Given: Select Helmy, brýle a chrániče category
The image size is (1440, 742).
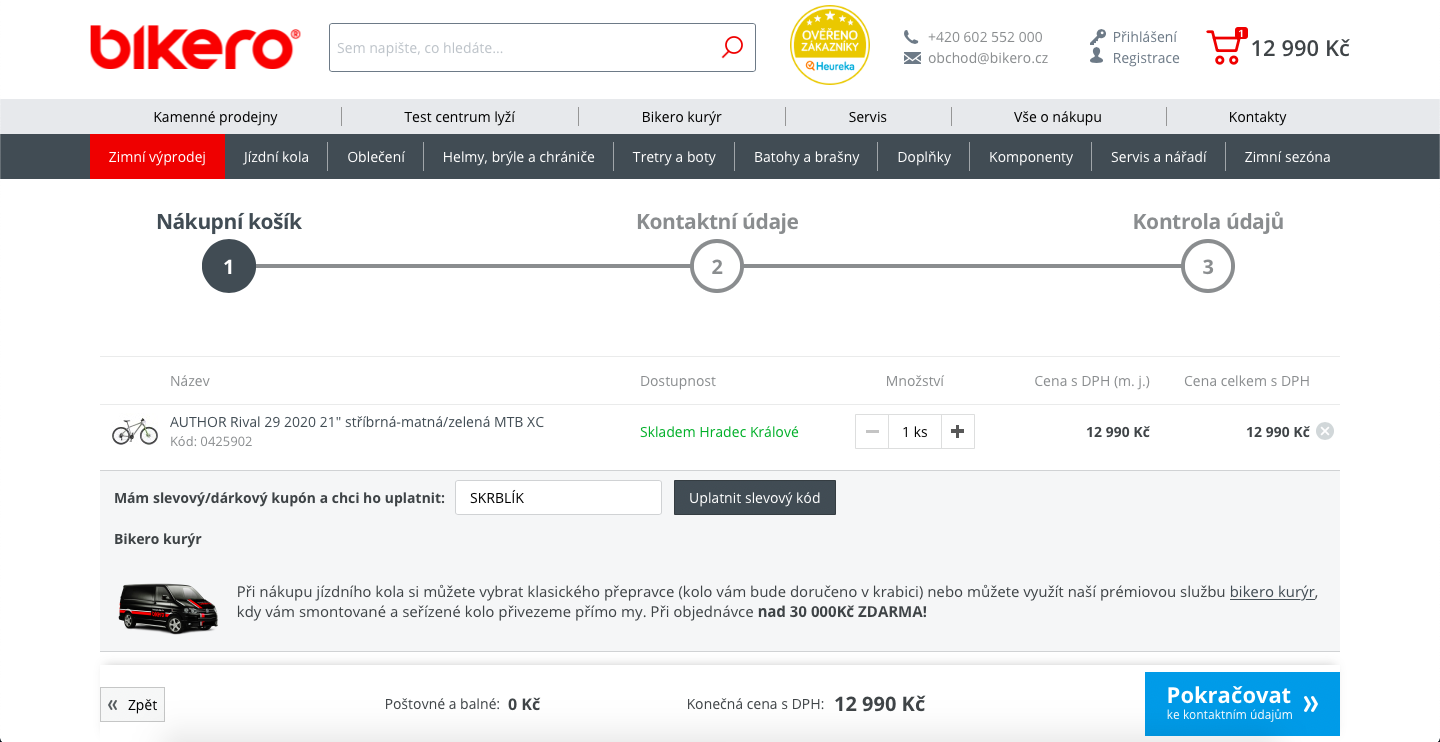Looking at the screenshot, I should [x=519, y=157].
